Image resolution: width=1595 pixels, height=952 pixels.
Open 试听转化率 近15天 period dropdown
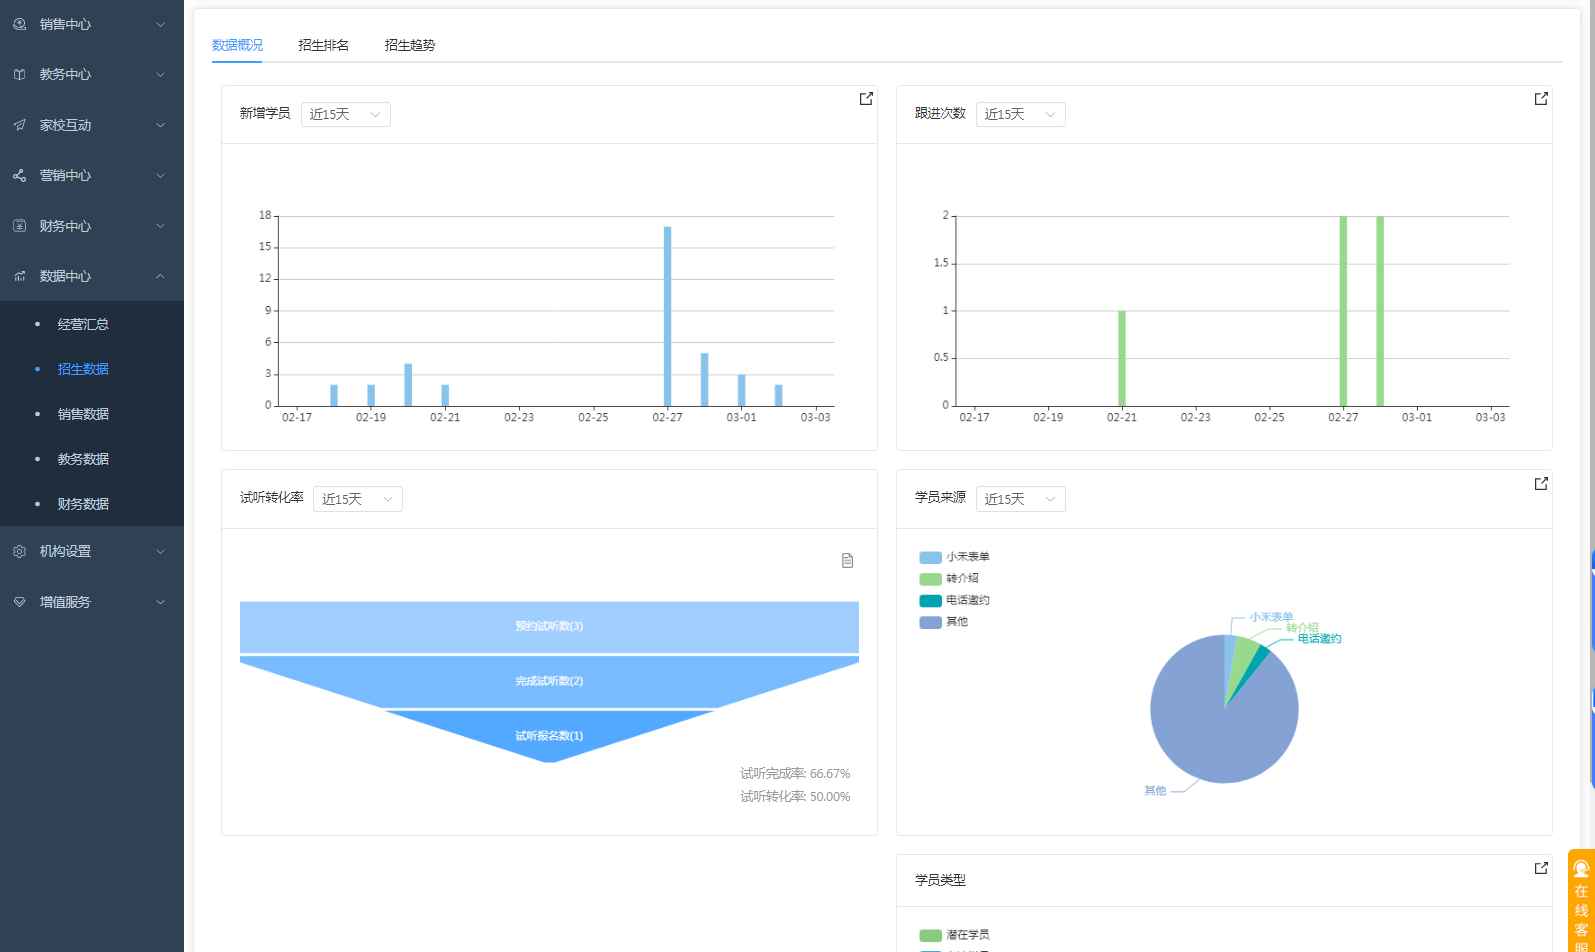pyautogui.click(x=357, y=499)
